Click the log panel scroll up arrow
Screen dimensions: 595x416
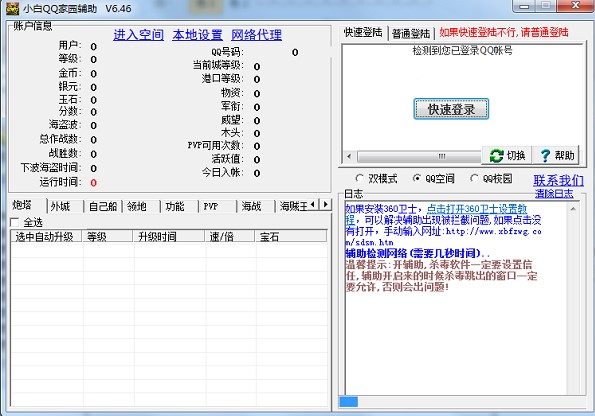click(573, 208)
